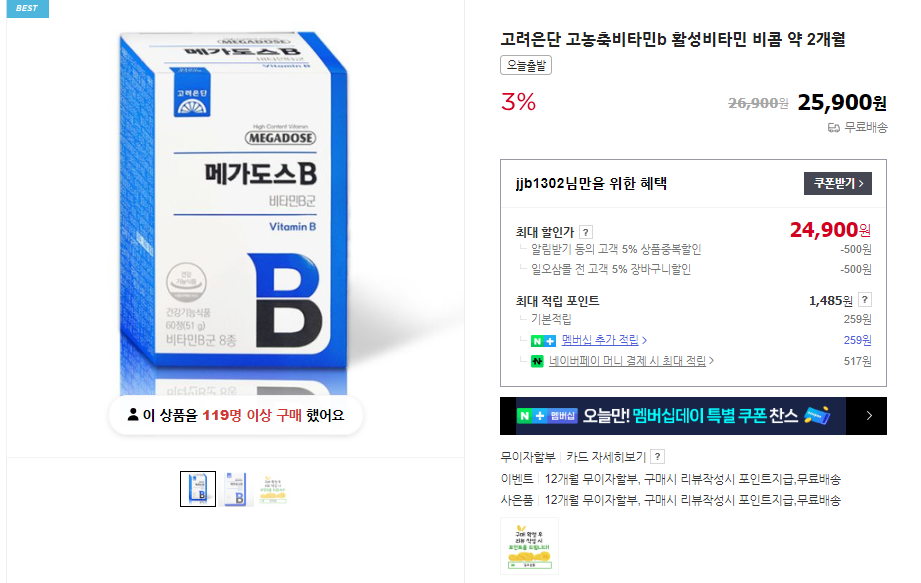
Task: Click the help icon beside 1,485원 points
Action: [x=864, y=300]
